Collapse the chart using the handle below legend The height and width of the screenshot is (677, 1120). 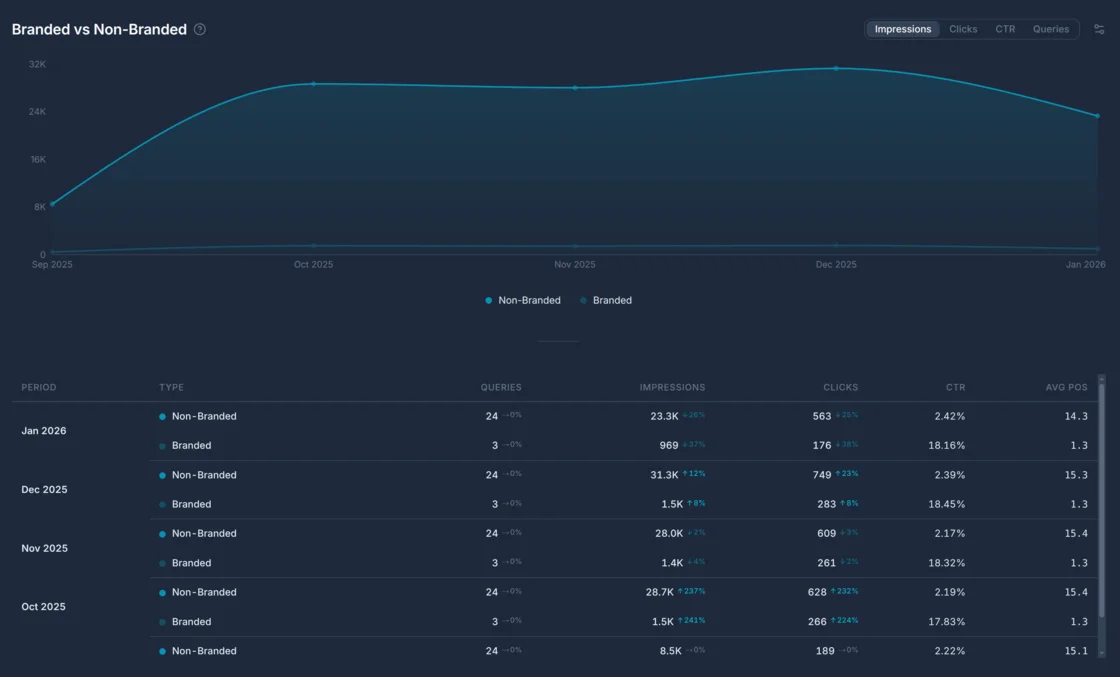558,340
